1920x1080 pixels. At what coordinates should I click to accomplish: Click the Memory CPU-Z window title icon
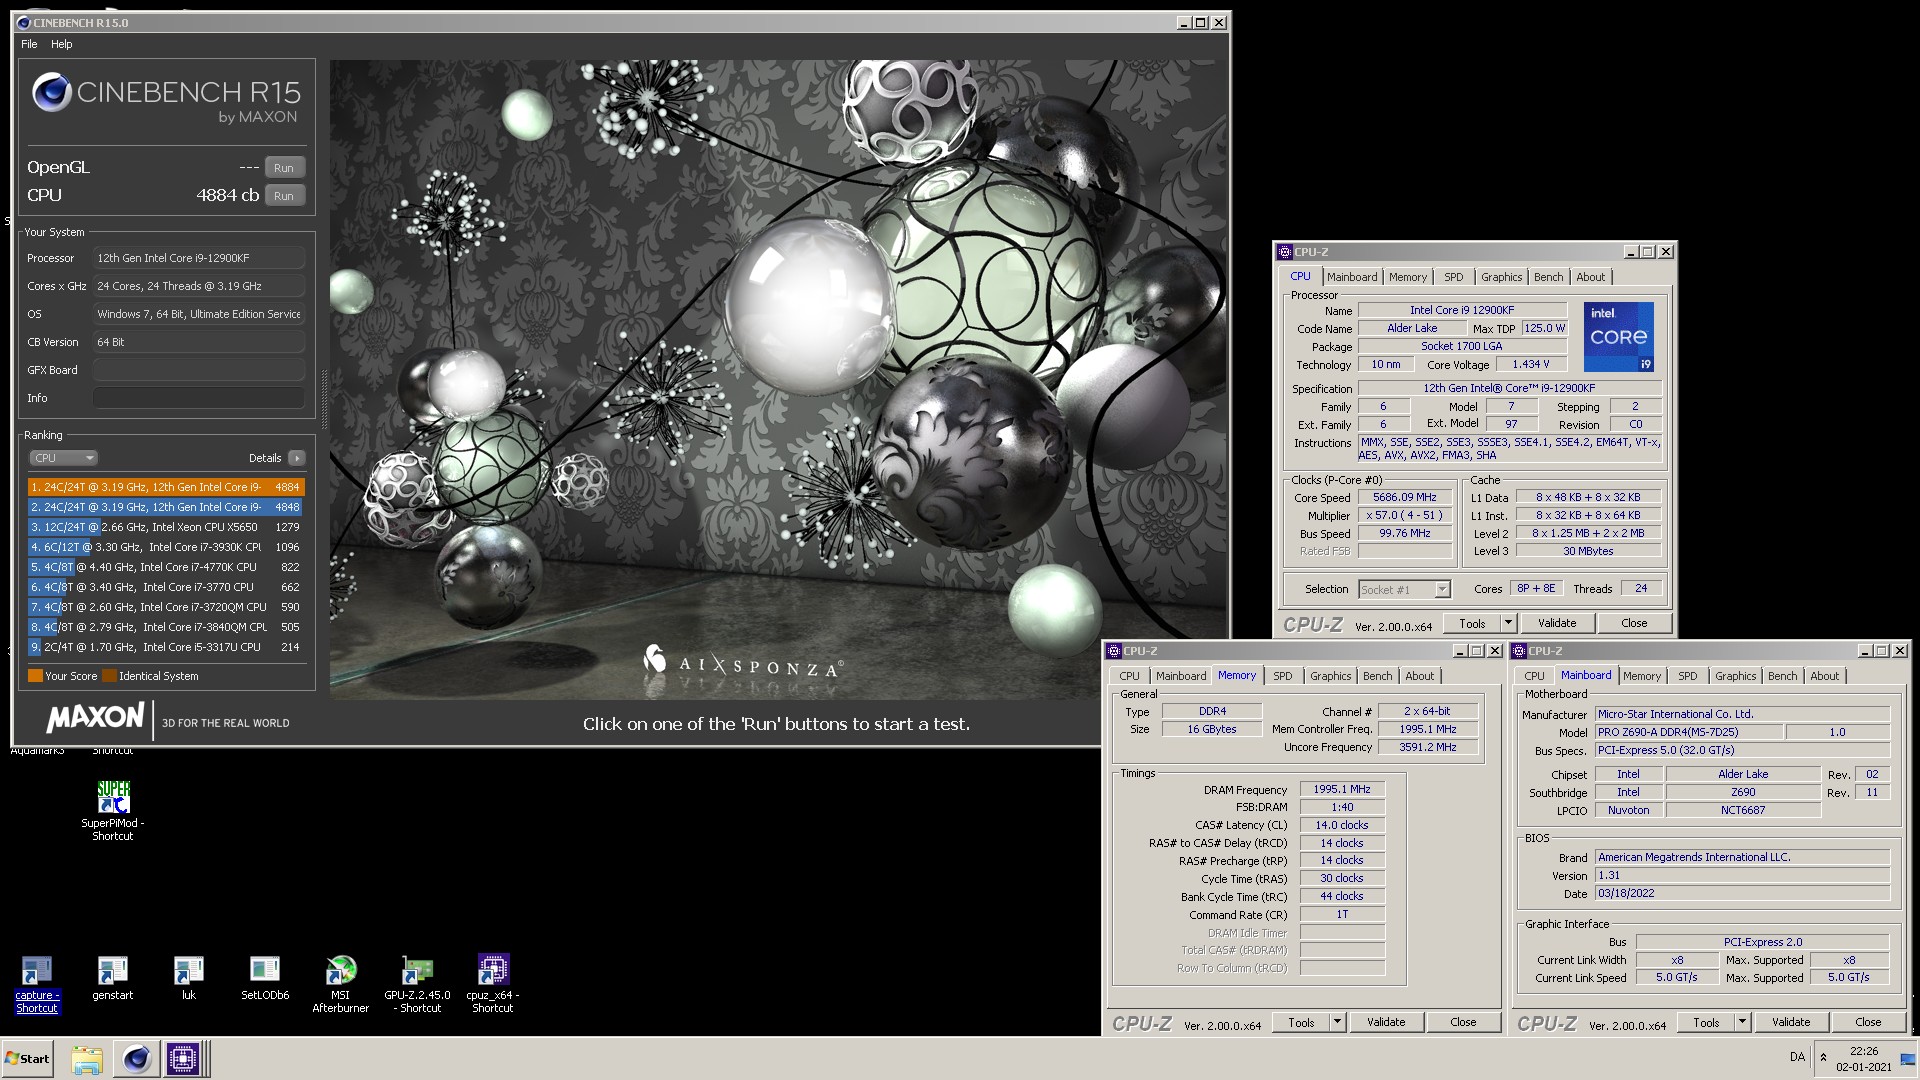pyautogui.click(x=1114, y=651)
